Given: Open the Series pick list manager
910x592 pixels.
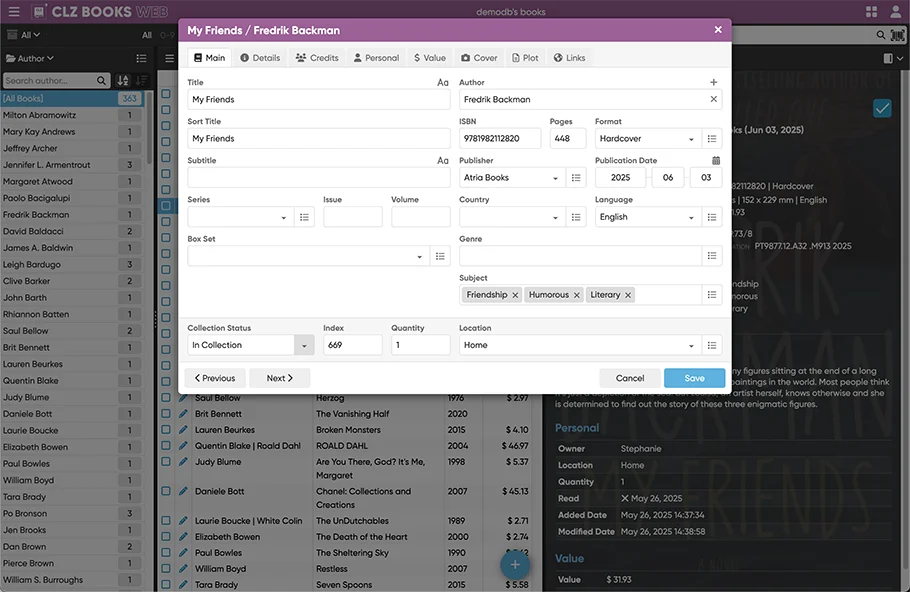Looking at the screenshot, I should 304,217.
